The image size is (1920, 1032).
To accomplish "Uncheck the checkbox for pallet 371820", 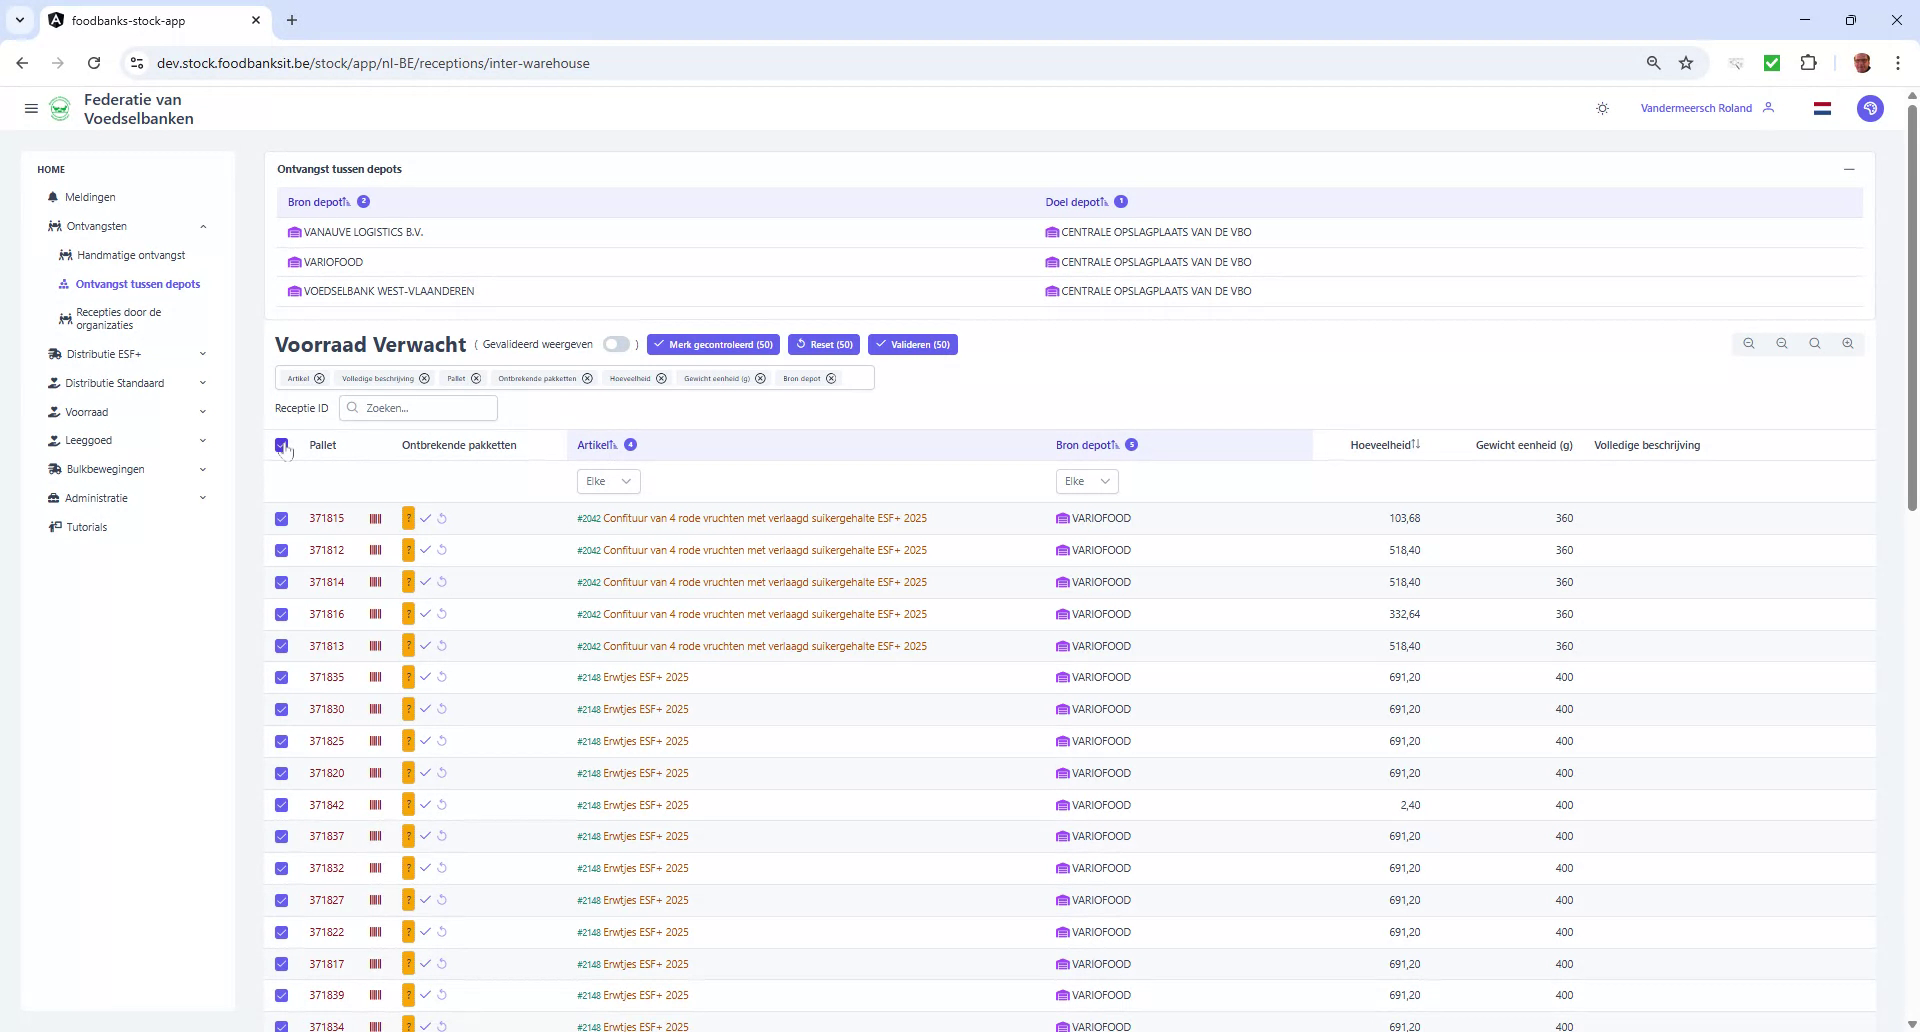I will pos(281,772).
